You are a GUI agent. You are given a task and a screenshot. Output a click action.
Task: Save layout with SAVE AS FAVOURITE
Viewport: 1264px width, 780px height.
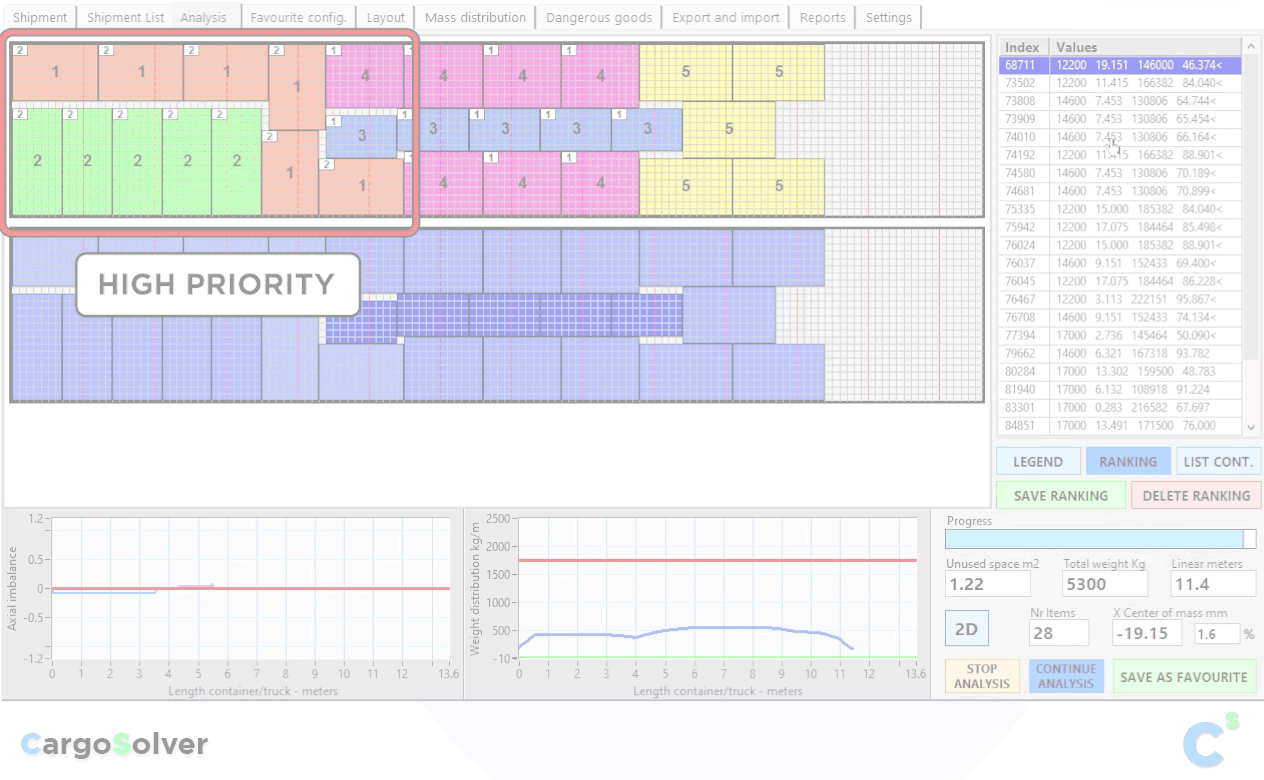(1183, 677)
